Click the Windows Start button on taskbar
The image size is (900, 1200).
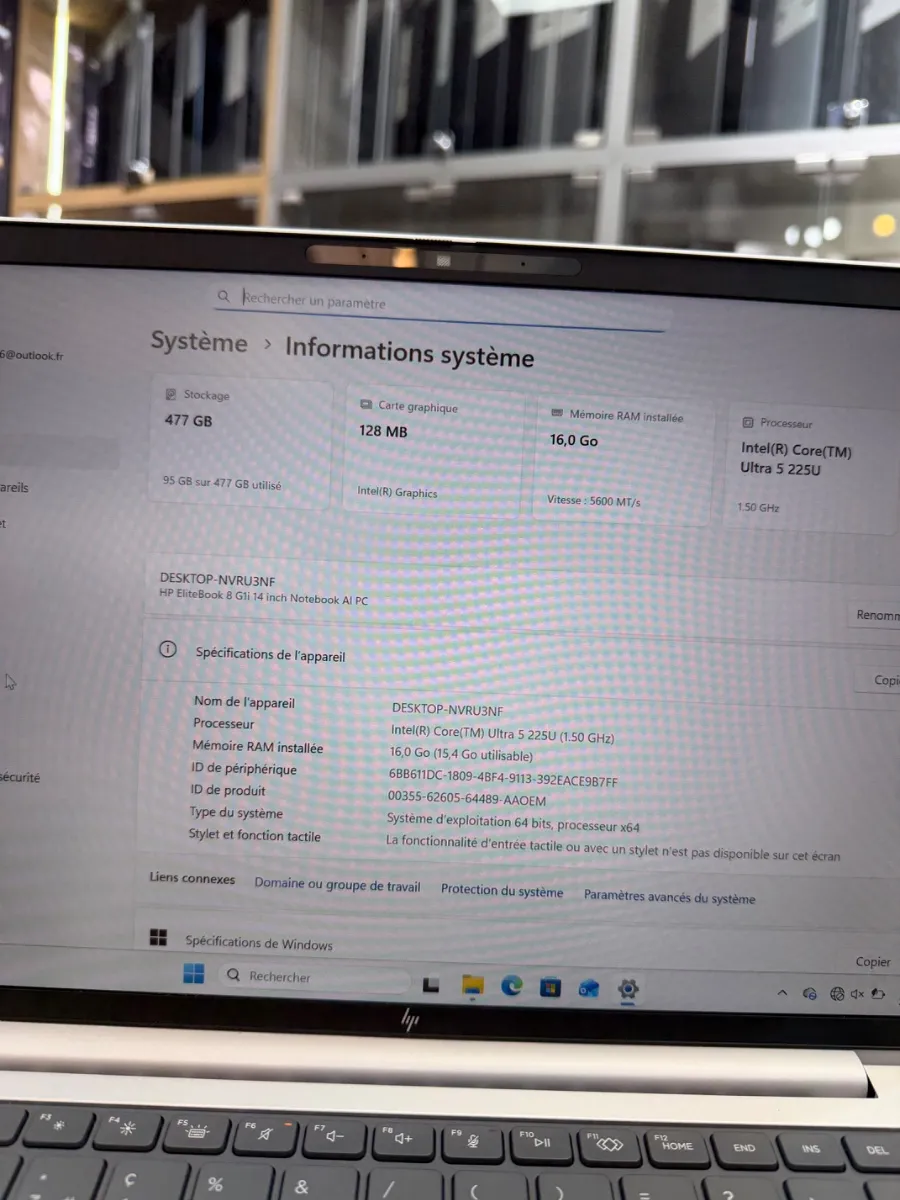(x=194, y=974)
